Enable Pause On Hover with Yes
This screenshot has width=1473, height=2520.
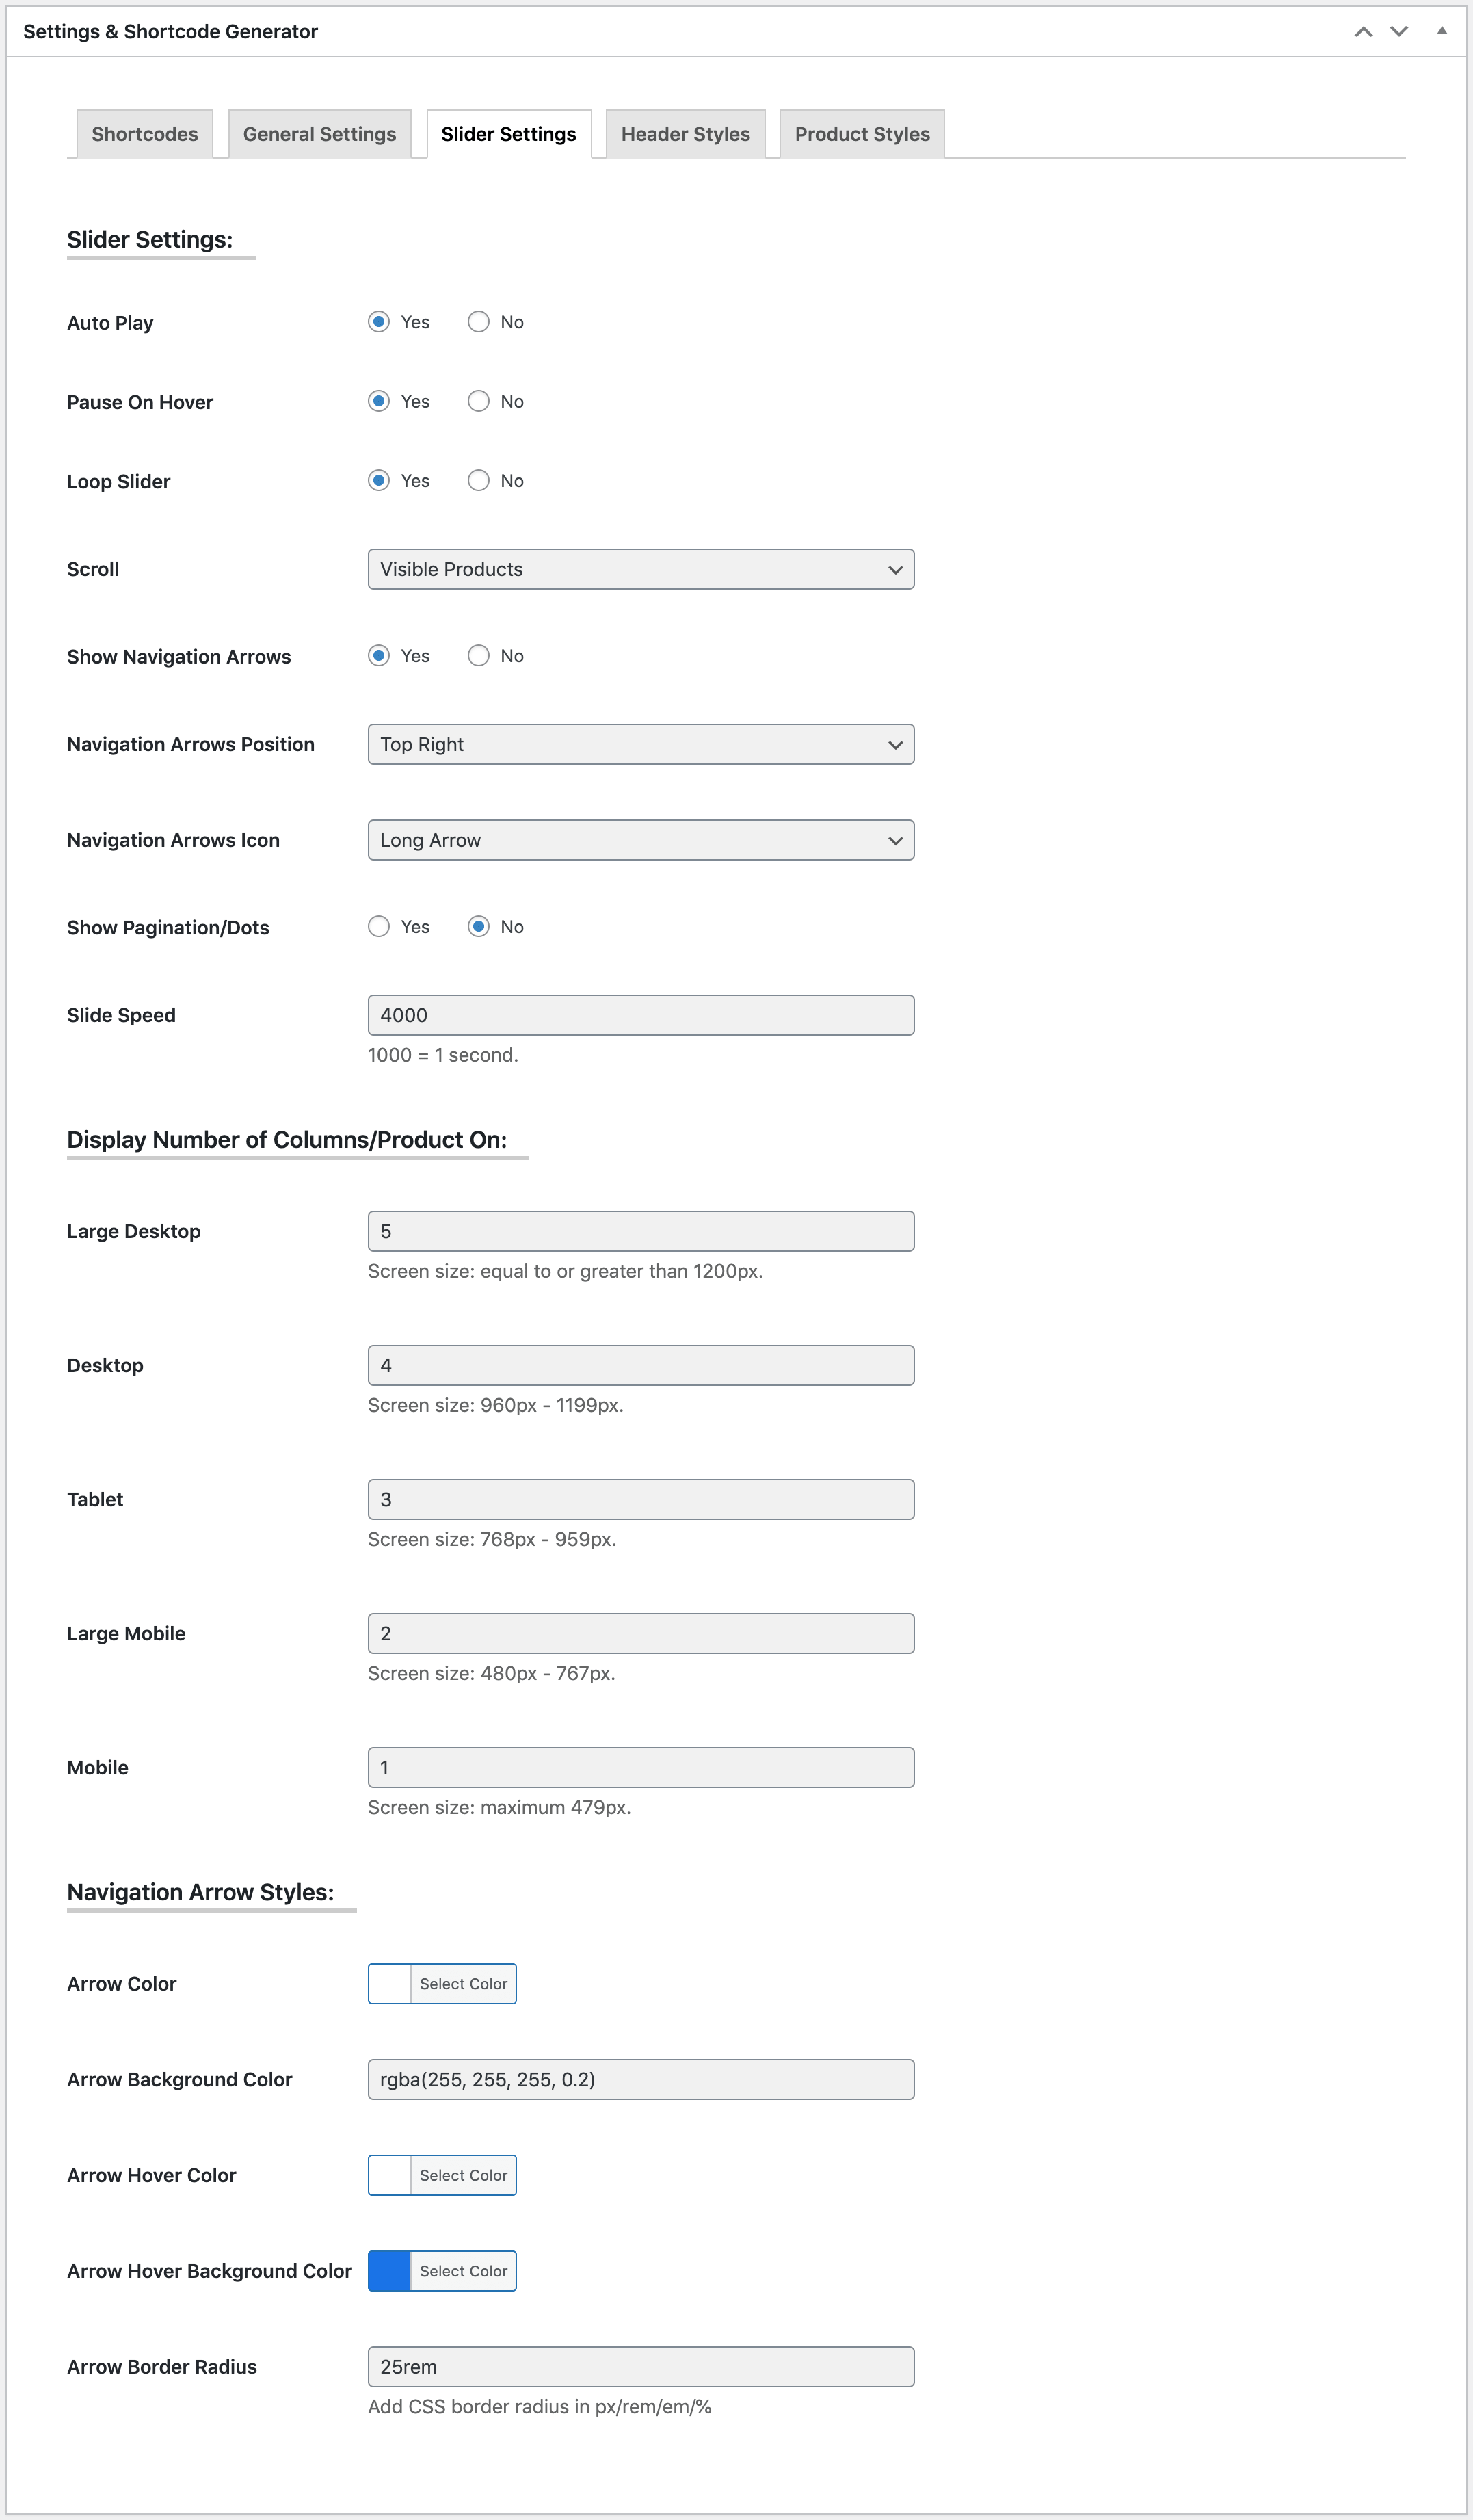(x=379, y=401)
